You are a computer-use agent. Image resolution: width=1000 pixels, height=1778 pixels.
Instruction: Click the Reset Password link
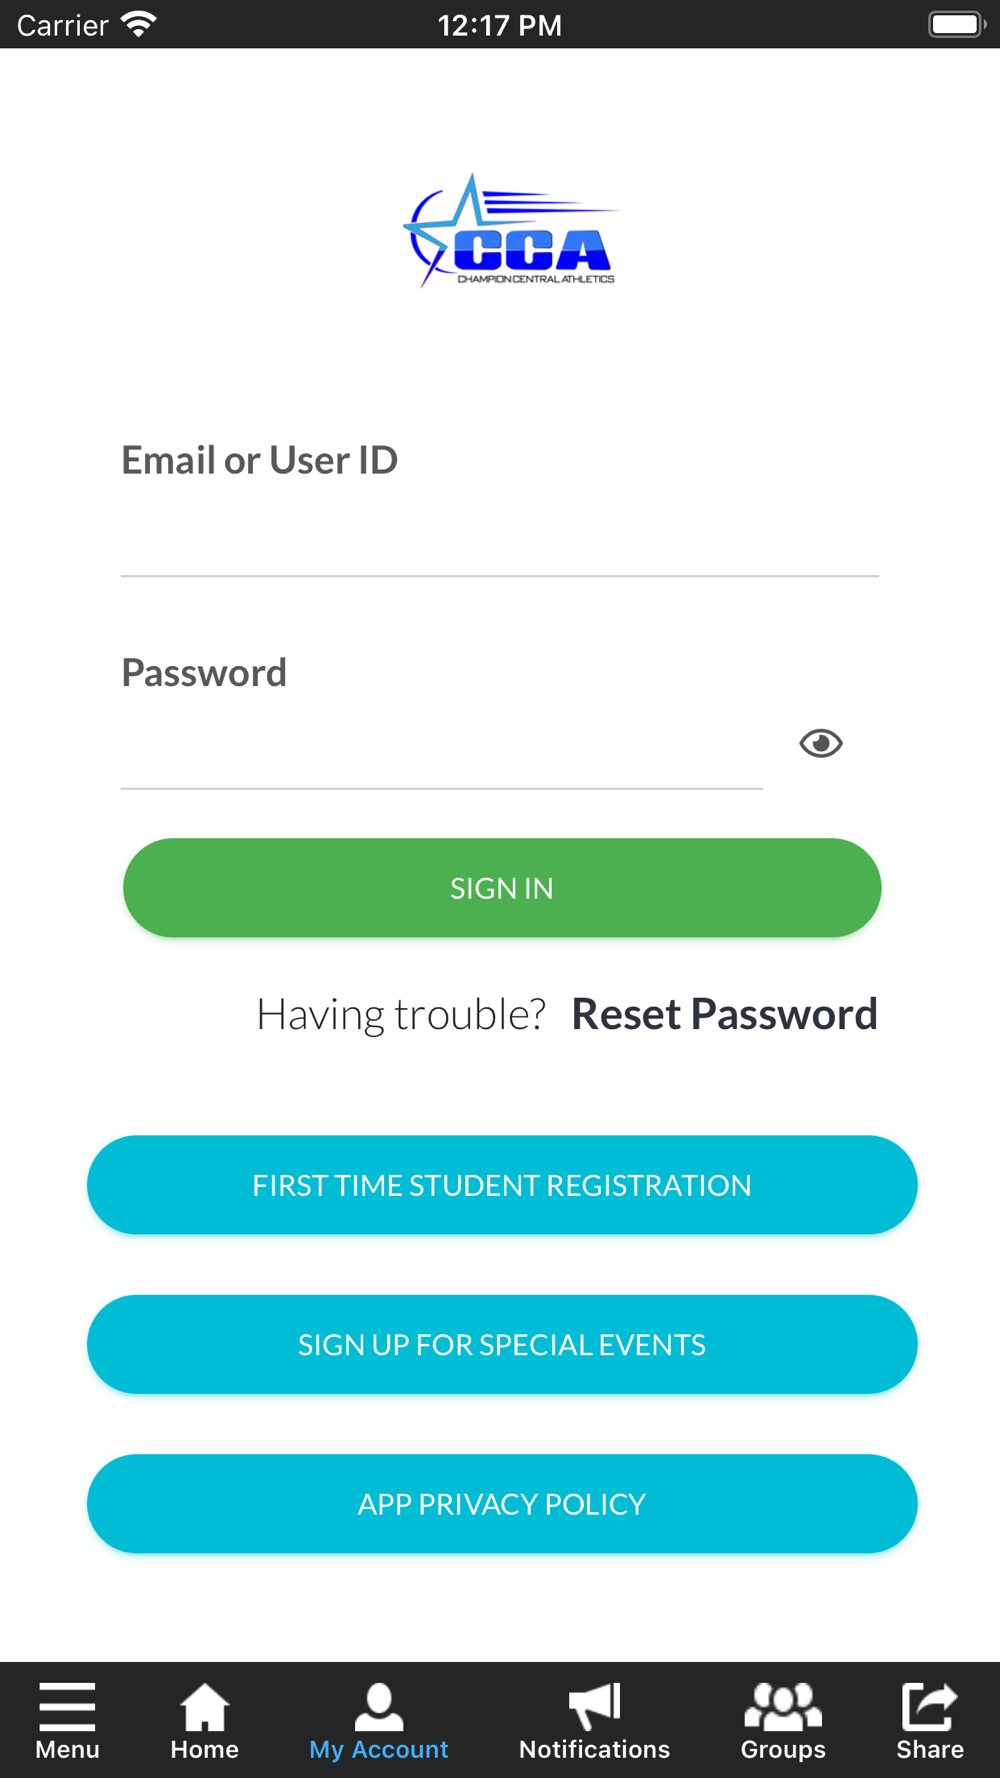724,1014
